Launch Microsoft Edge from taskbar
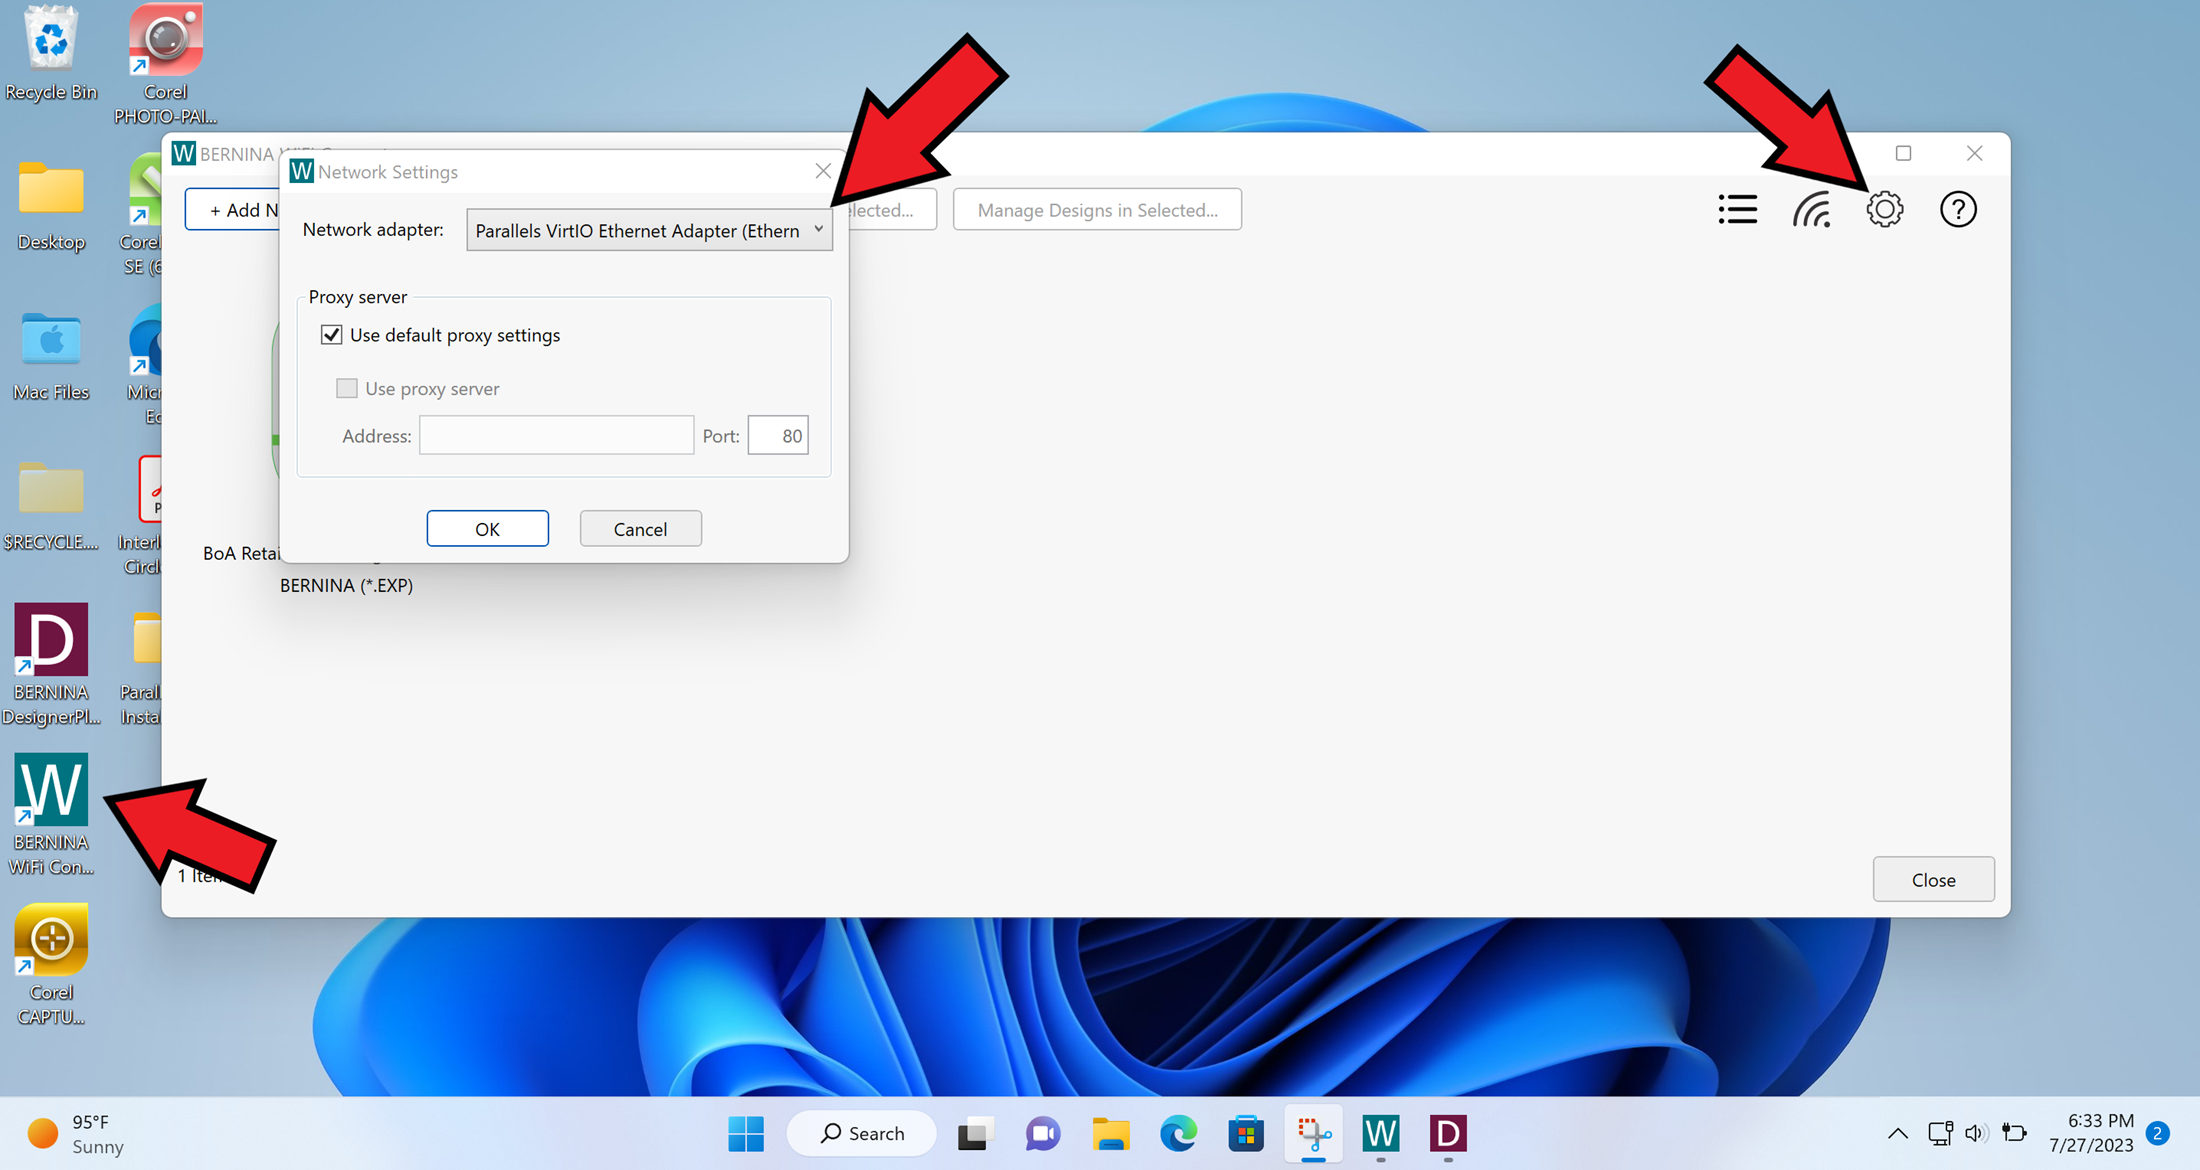2200x1170 pixels. click(1178, 1133)
